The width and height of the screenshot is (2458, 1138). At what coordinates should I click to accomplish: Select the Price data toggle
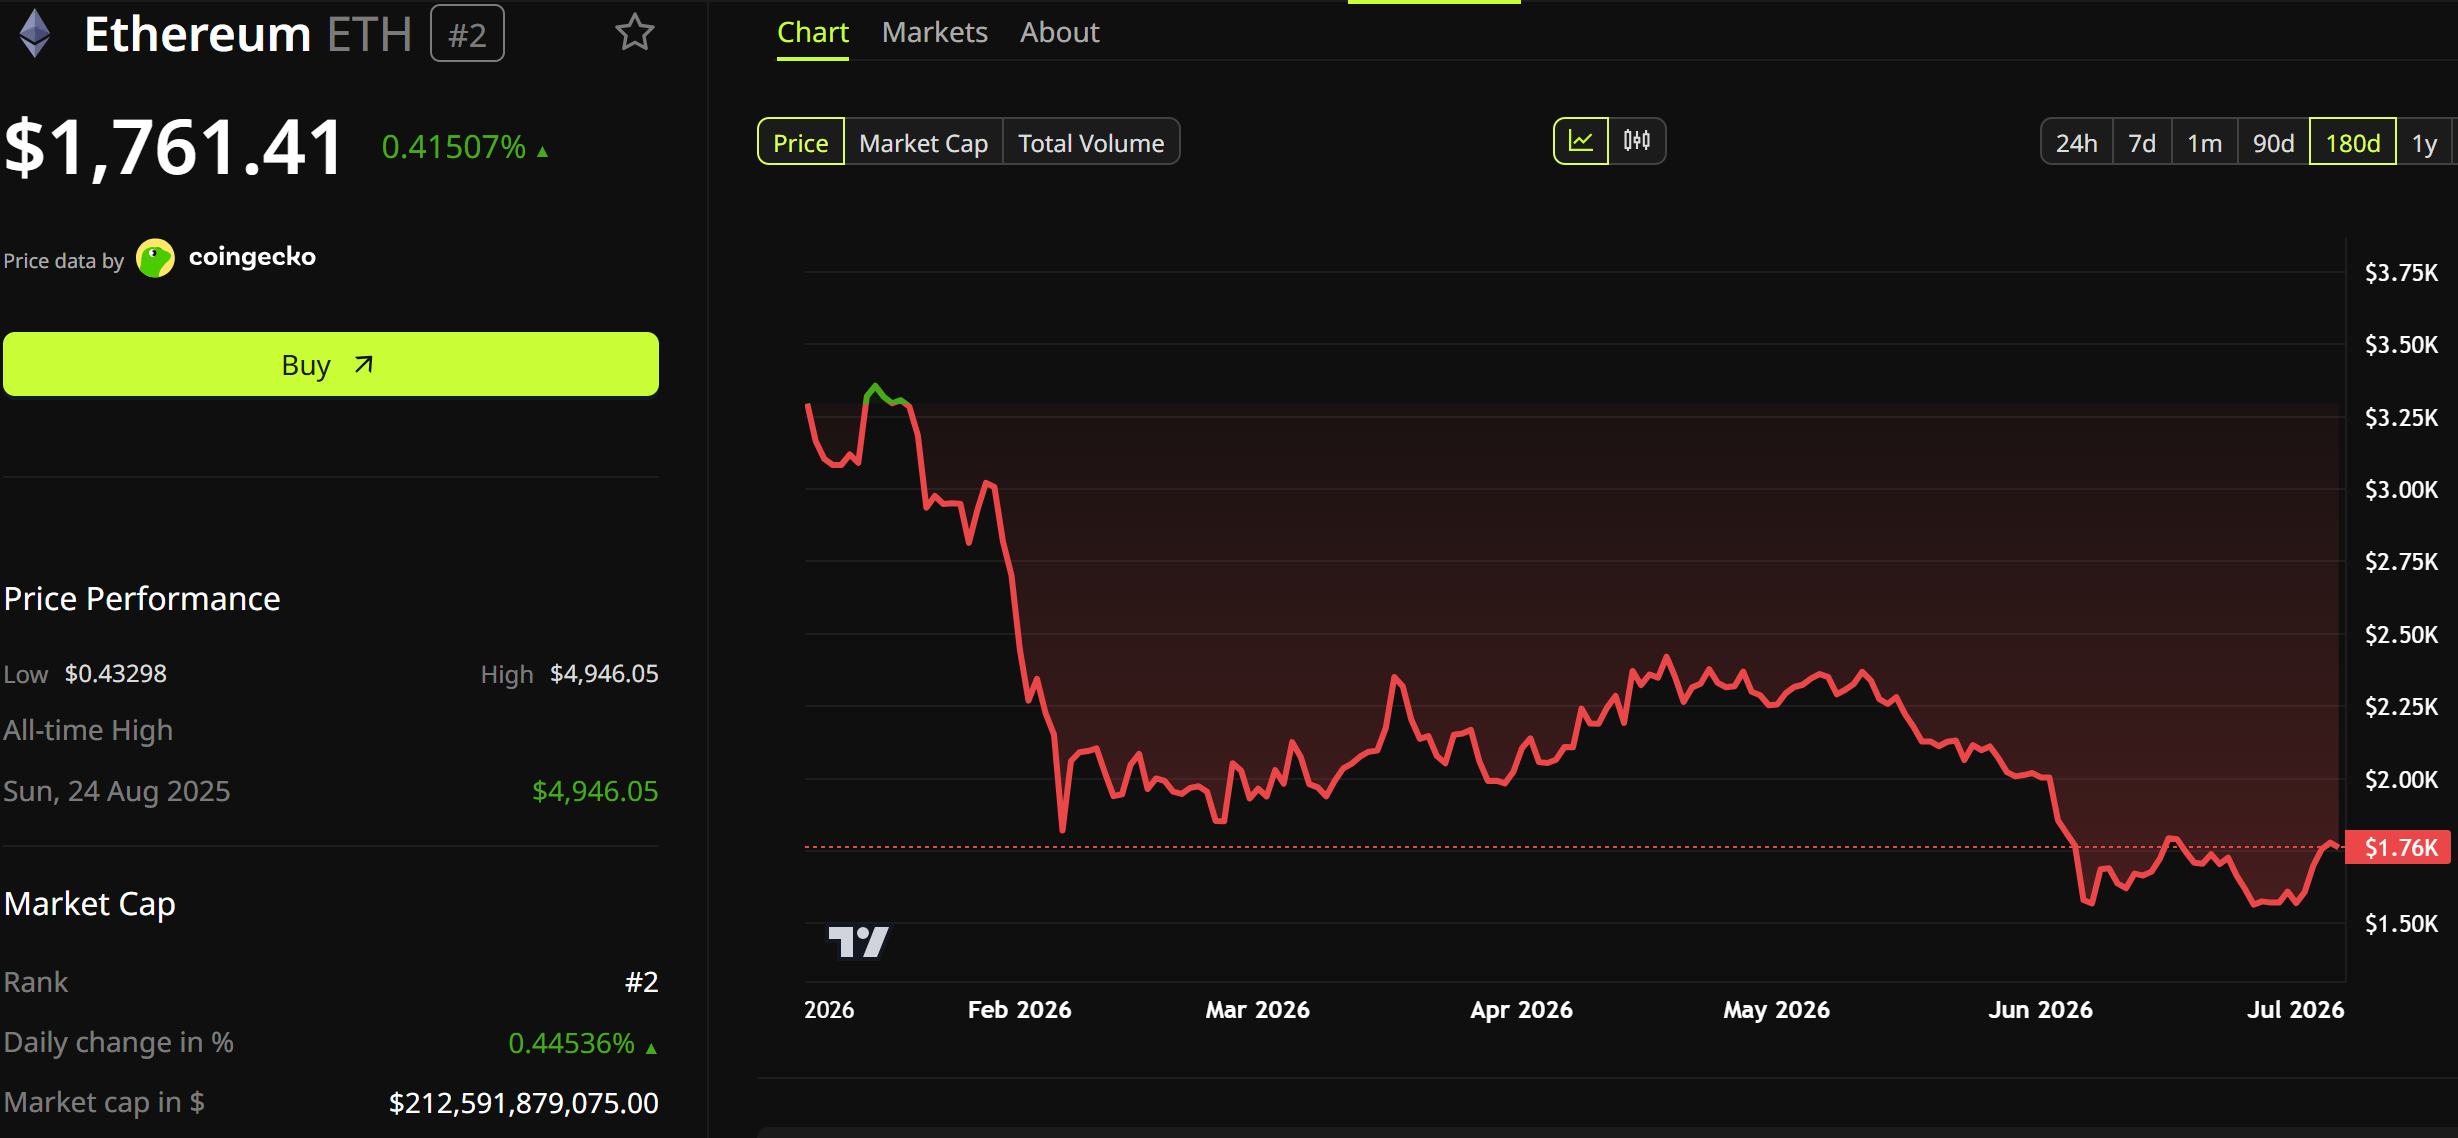tap(800, 142)
